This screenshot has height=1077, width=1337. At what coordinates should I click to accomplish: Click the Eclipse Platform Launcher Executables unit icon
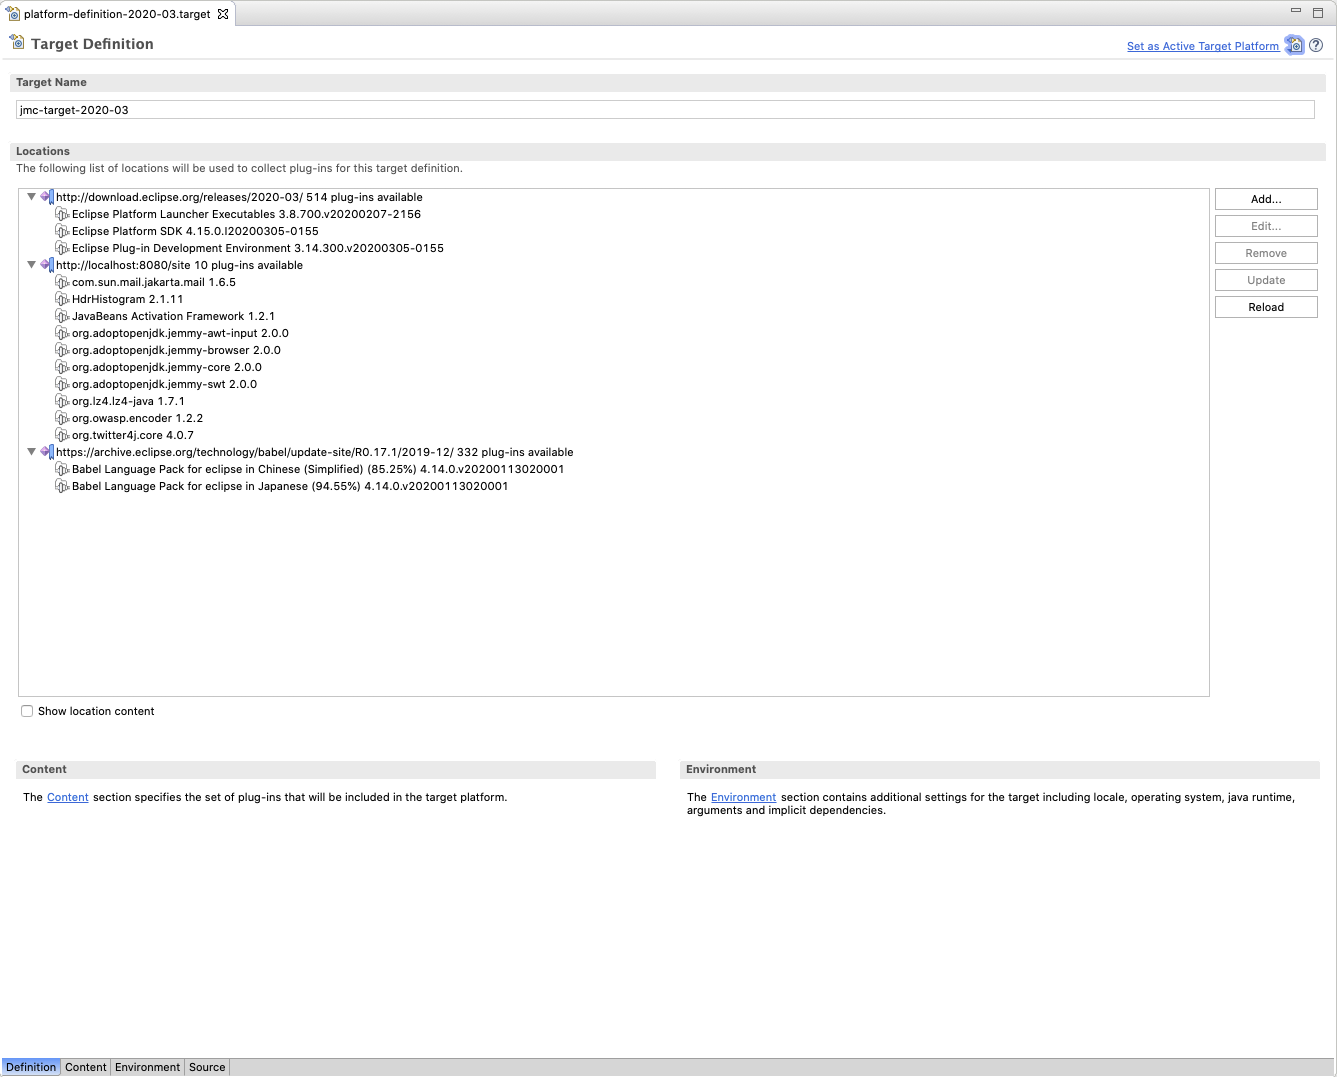point(62,214)
